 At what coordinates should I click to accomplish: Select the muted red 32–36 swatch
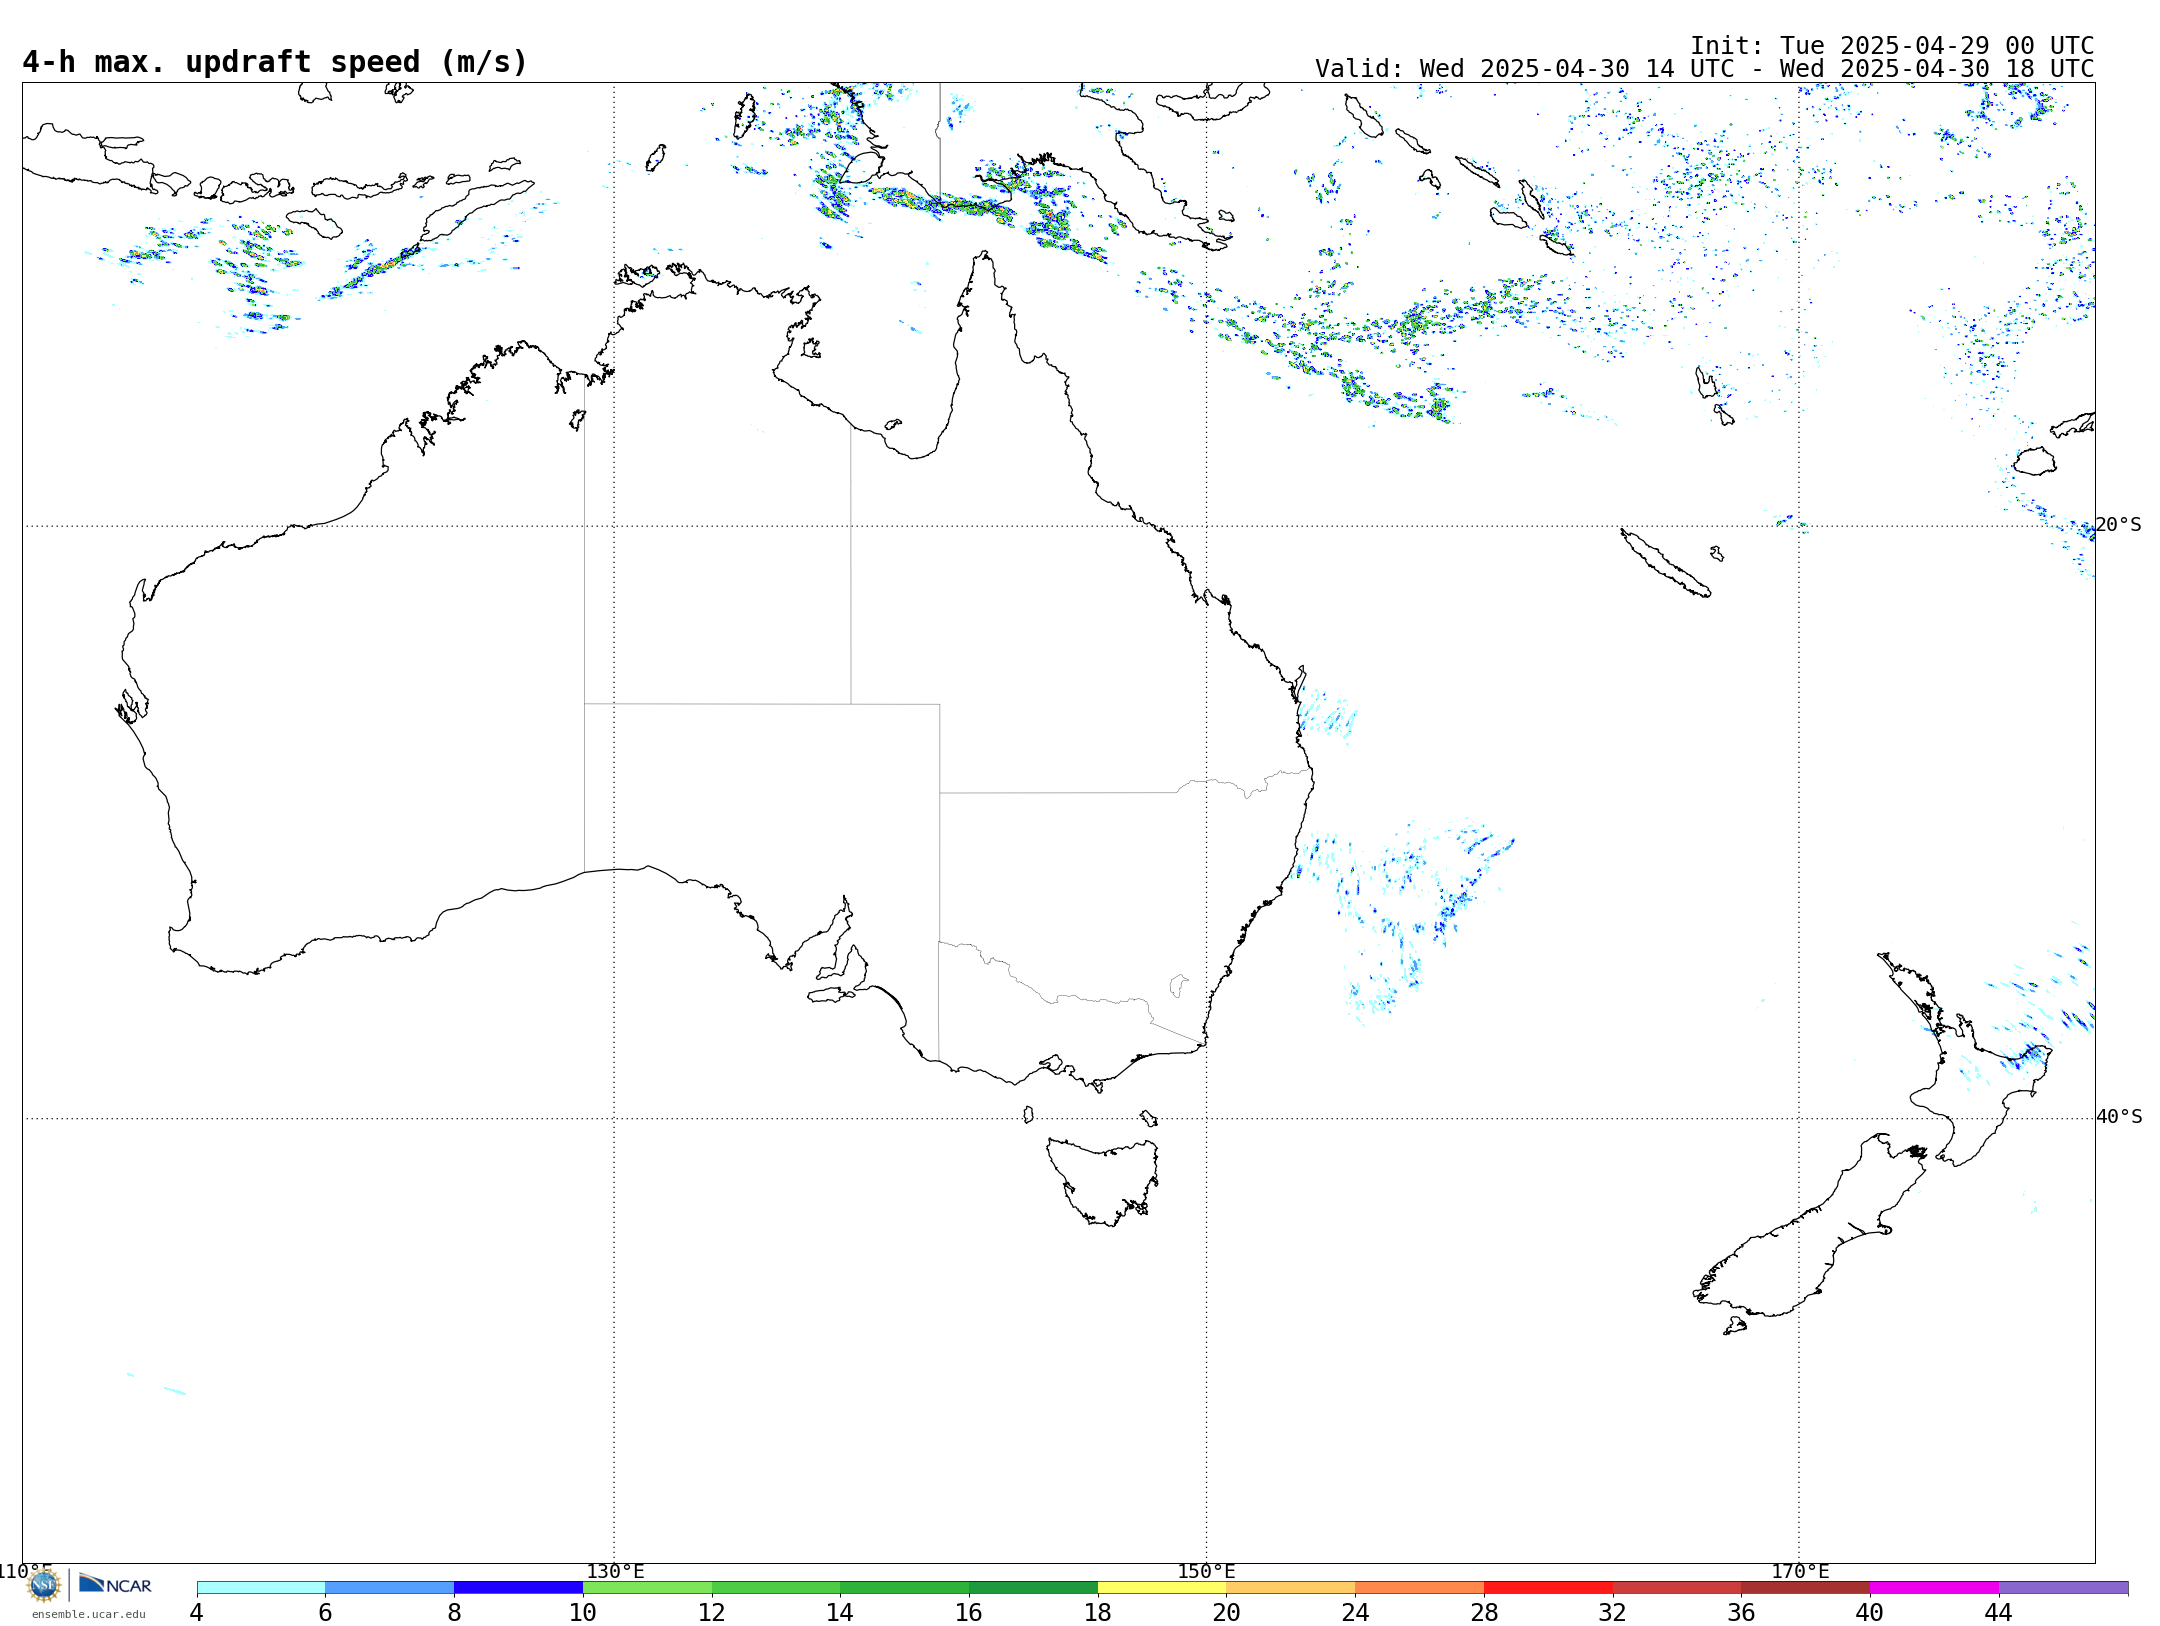pyautogui.click(x=1677, y=1588)
